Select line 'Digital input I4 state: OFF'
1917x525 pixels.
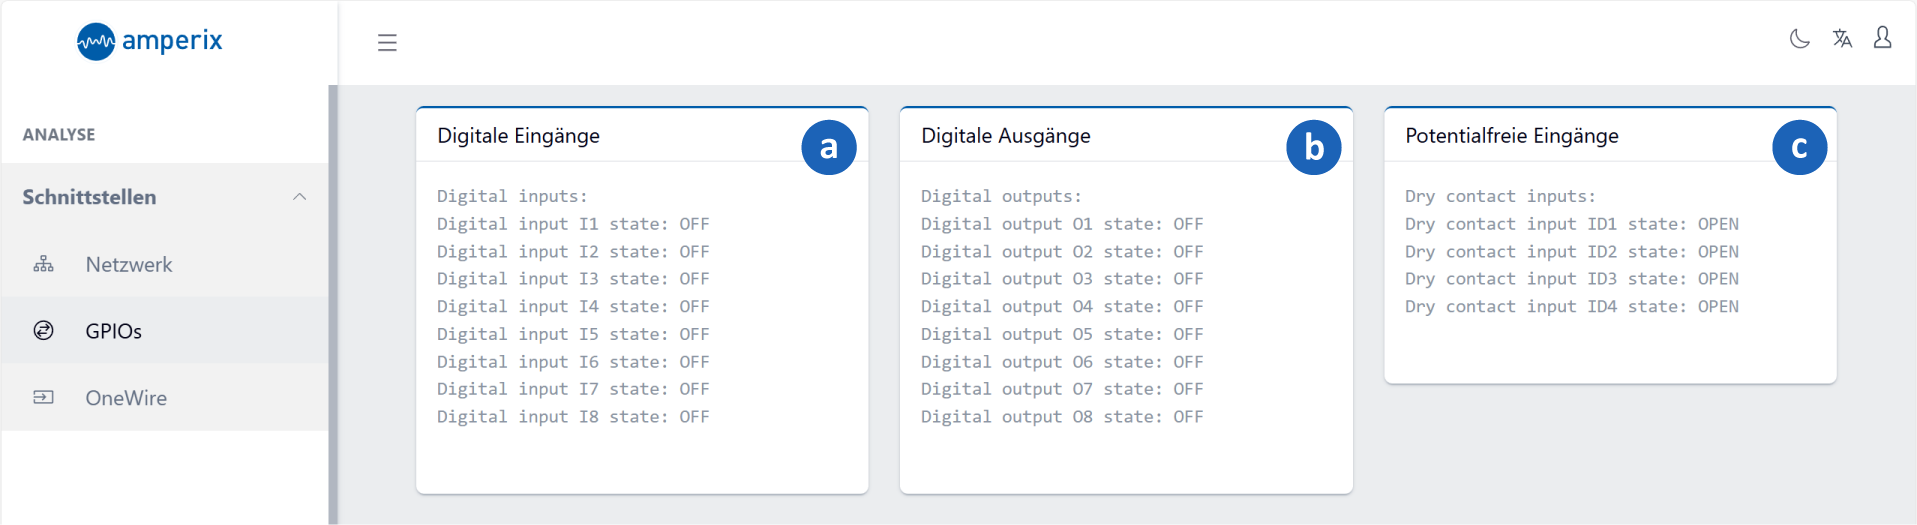point(573,306)
